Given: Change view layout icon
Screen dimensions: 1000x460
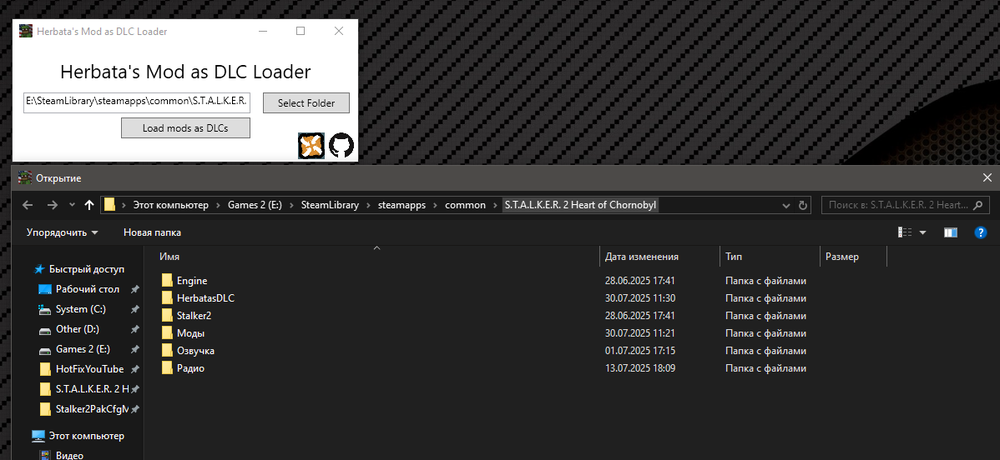Looking at the screenshot, I should (x=905, y=232).
